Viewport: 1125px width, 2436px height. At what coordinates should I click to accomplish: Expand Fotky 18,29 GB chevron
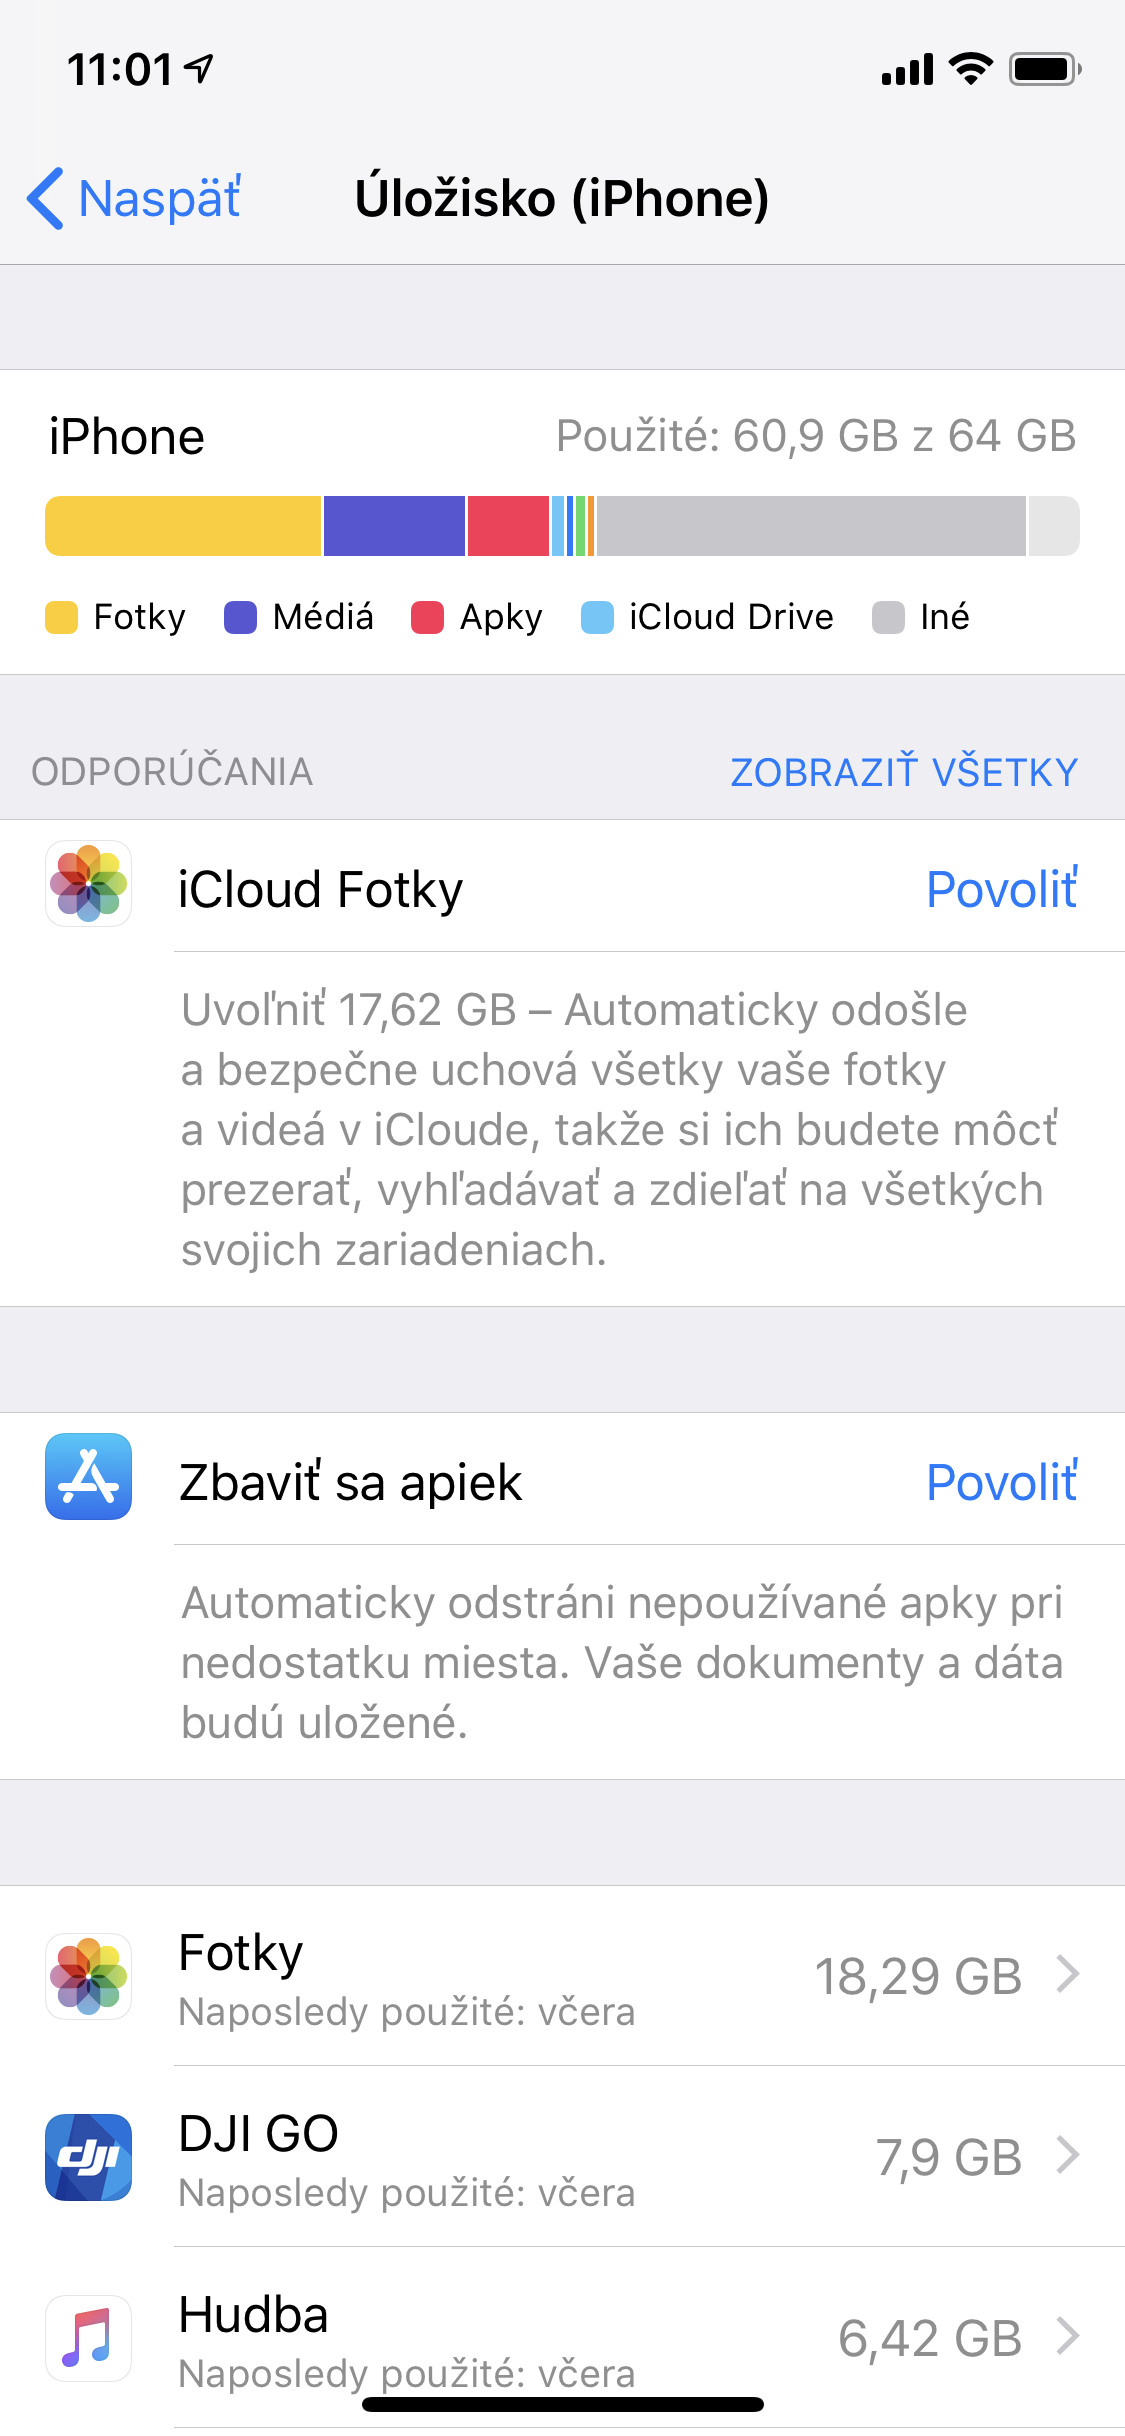click(1068, 1974)
